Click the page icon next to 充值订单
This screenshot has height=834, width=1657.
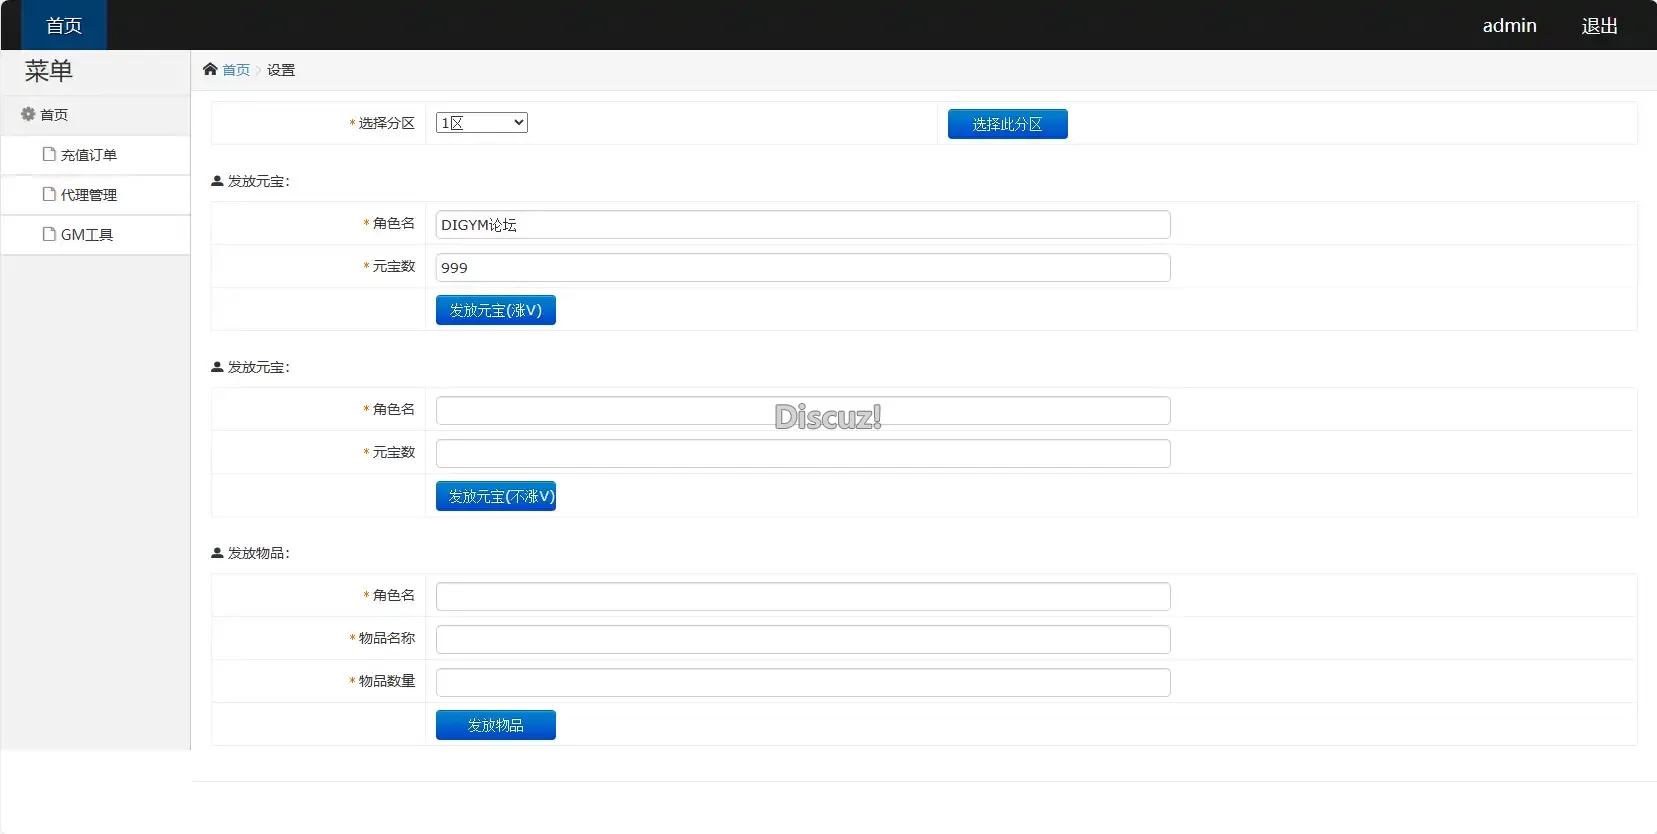coord(48,154)
